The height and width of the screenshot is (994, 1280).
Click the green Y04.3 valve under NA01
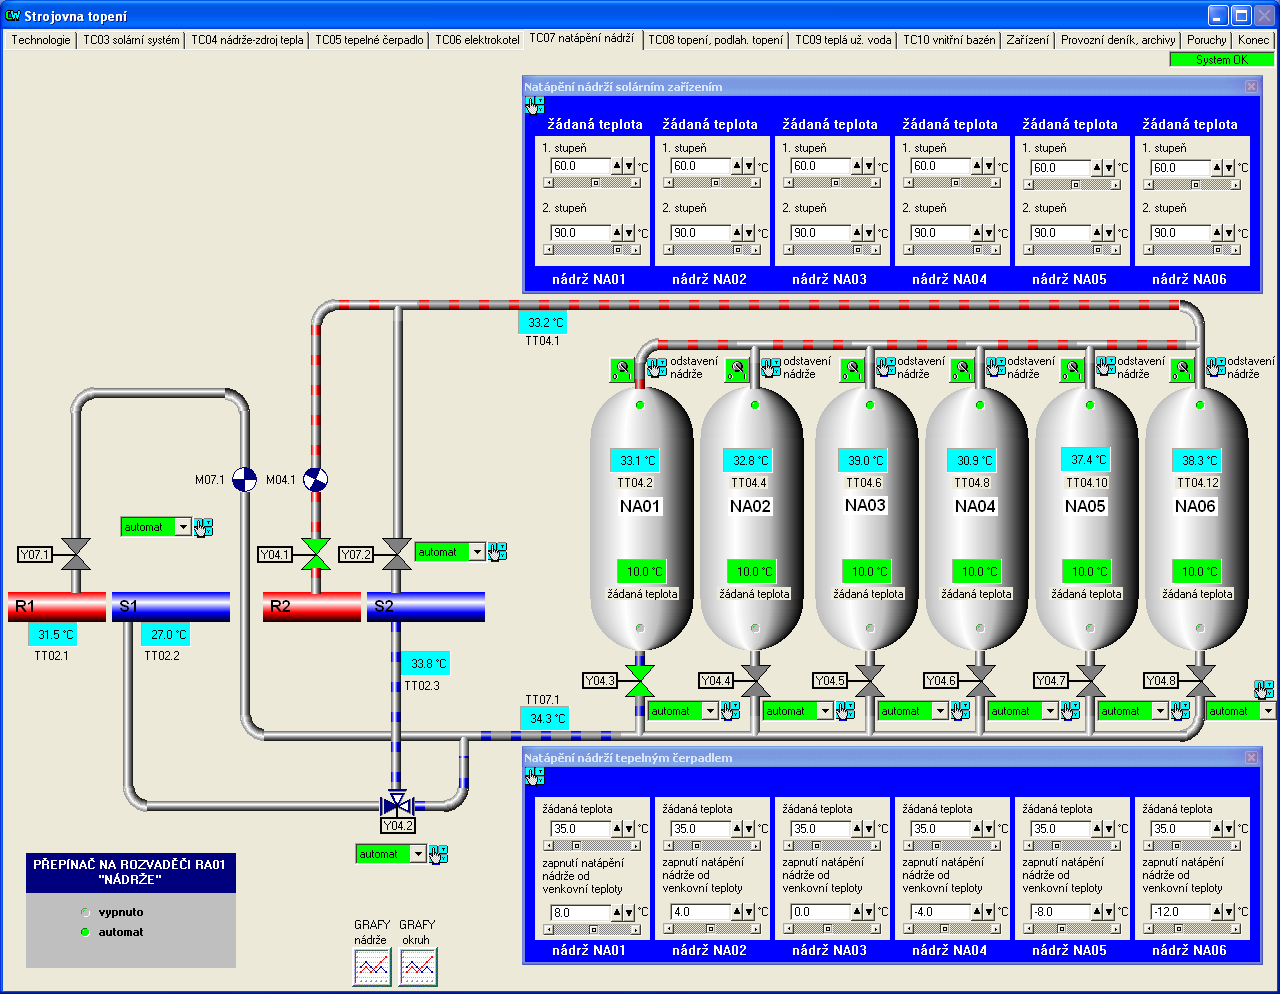pyautogui.click(x=640, y=680)
